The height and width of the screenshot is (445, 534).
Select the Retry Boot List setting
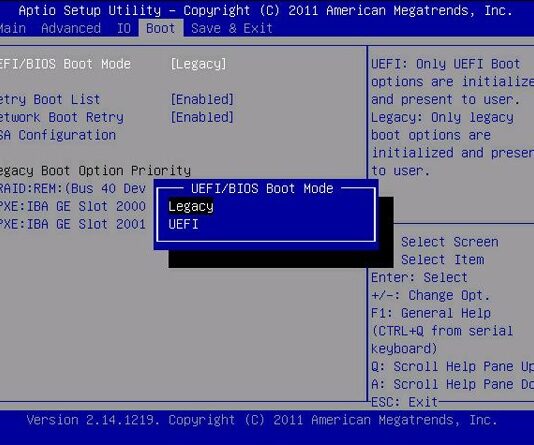50,99
